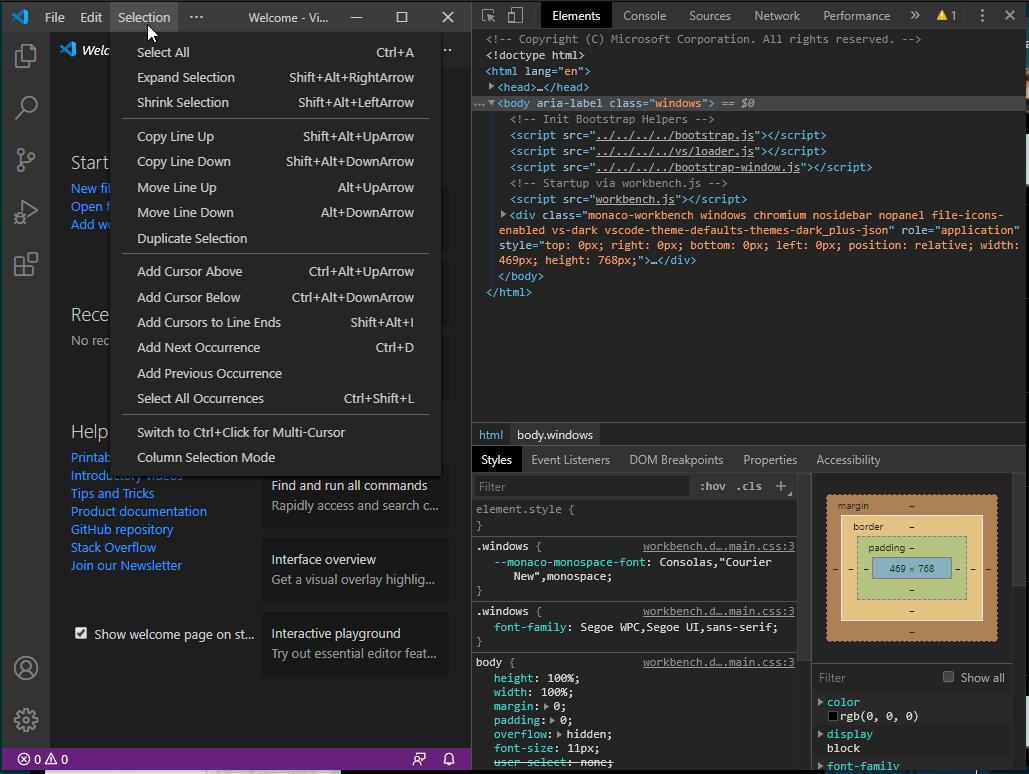
Task: Select html breadcrumb item
Action: pyautogui.click(x=491, y=435)
